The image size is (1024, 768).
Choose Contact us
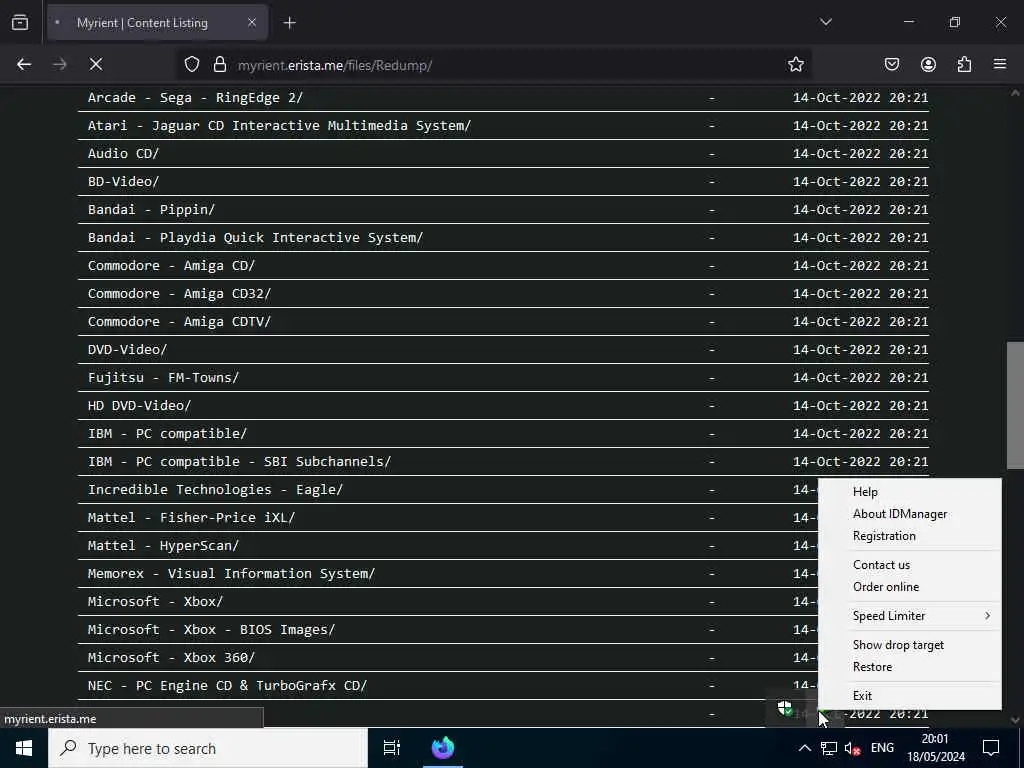click(x=909, y=565)
